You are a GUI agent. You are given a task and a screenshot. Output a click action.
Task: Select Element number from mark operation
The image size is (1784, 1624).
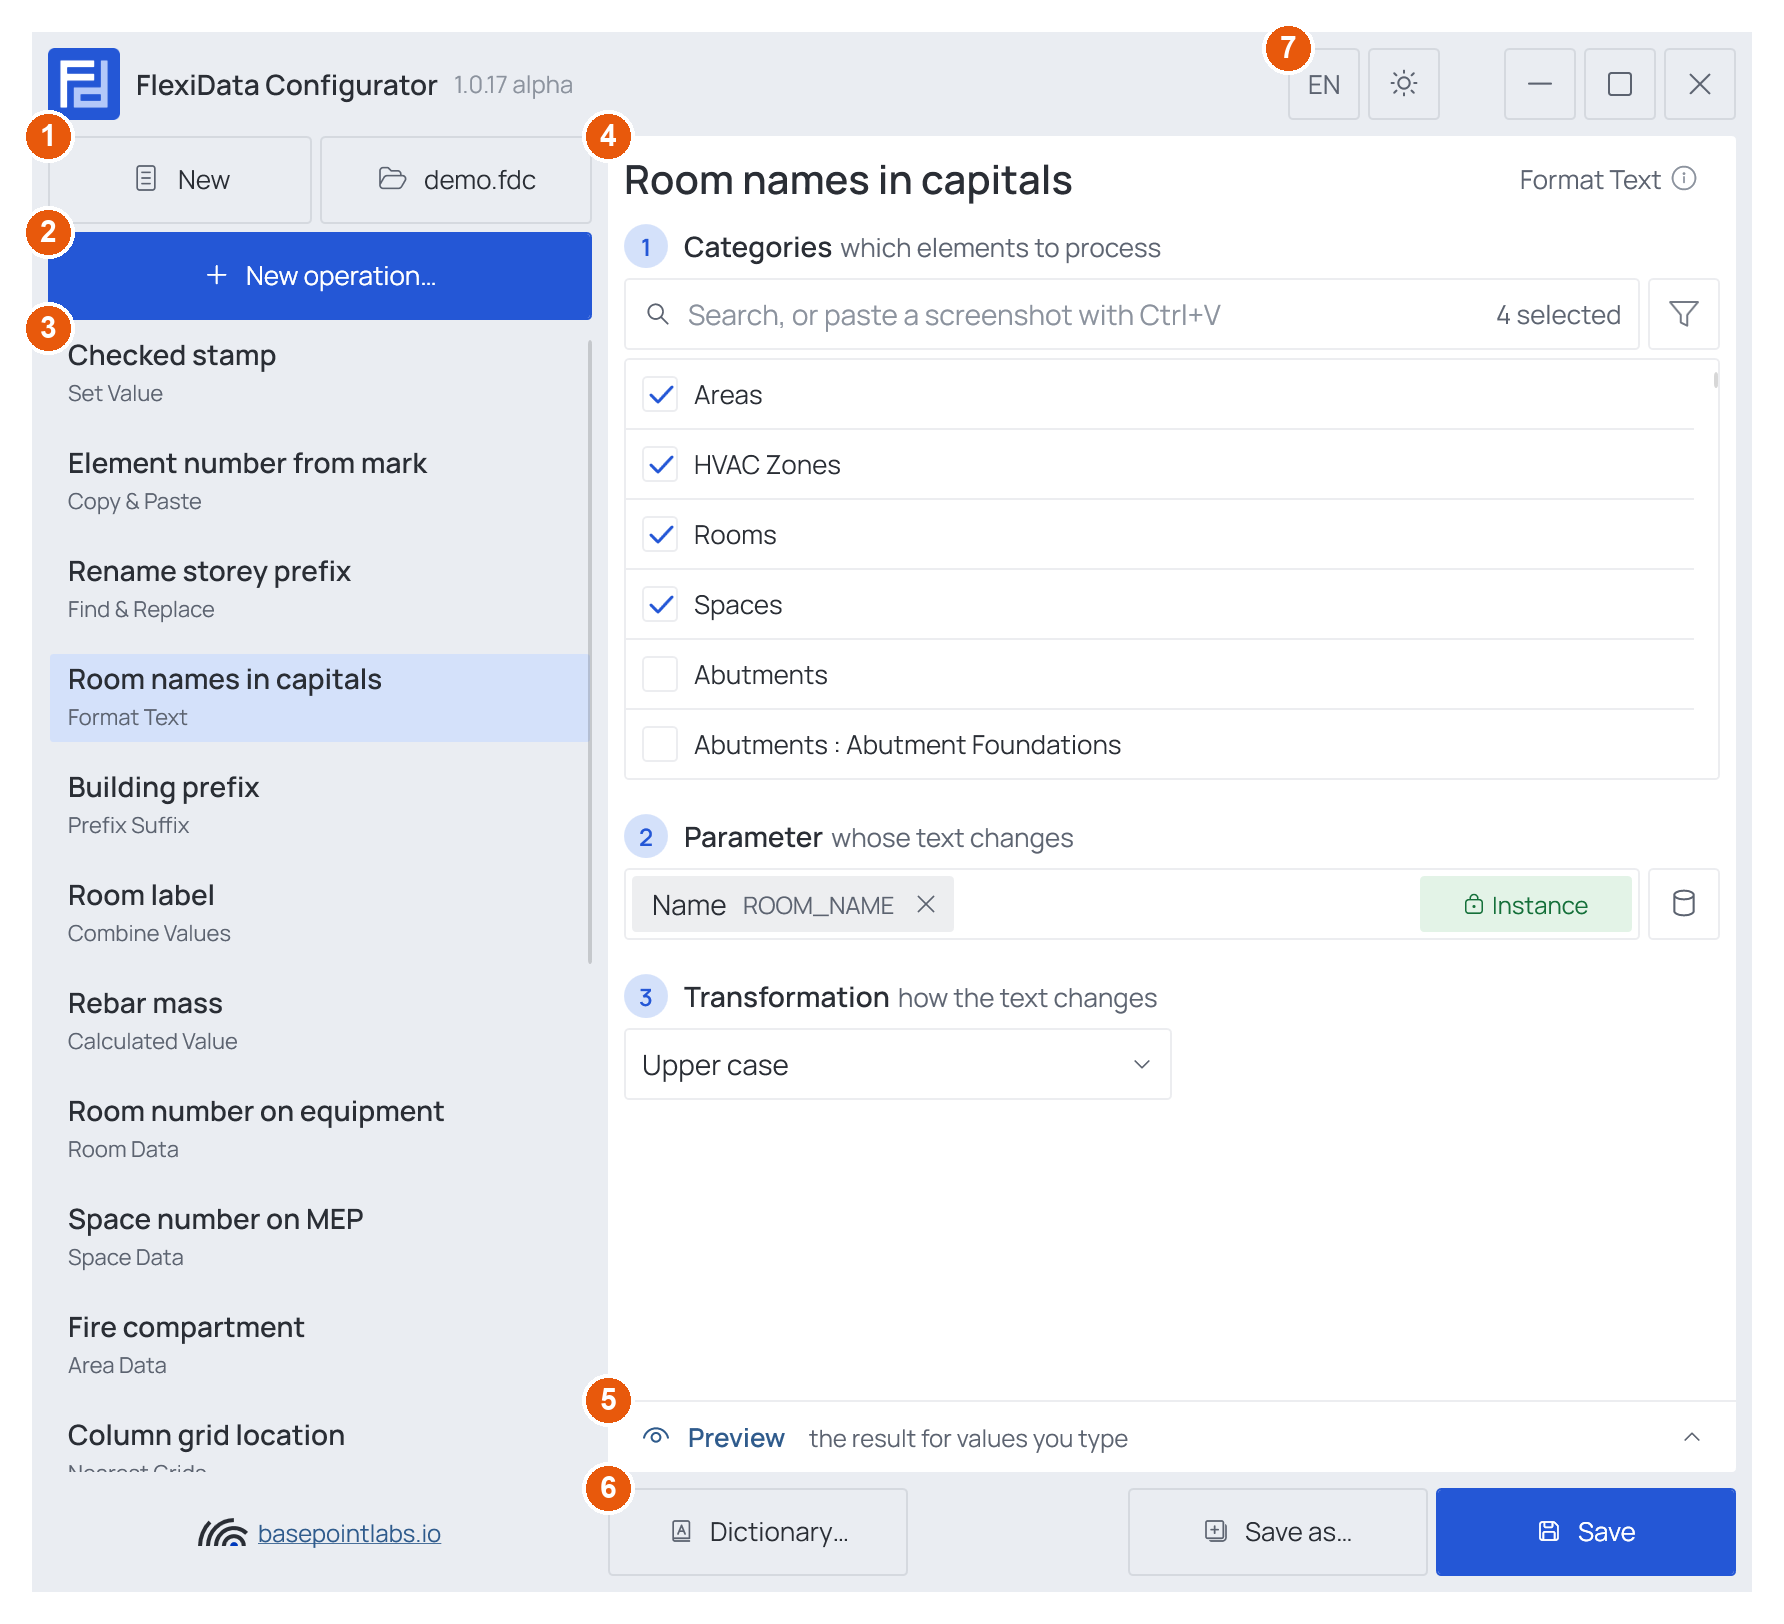319,481
